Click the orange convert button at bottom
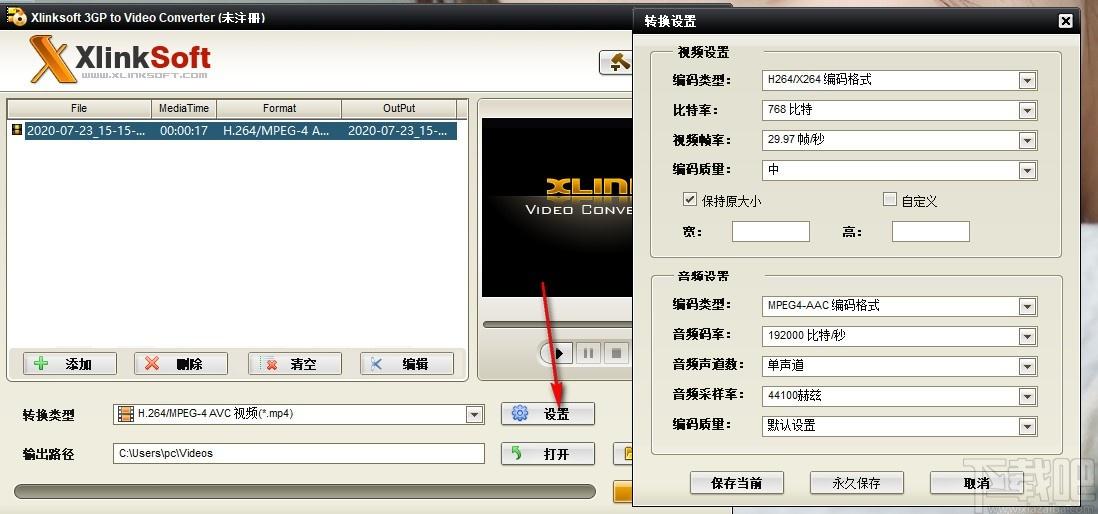The image size is (1098, 514). coord(623,491)
